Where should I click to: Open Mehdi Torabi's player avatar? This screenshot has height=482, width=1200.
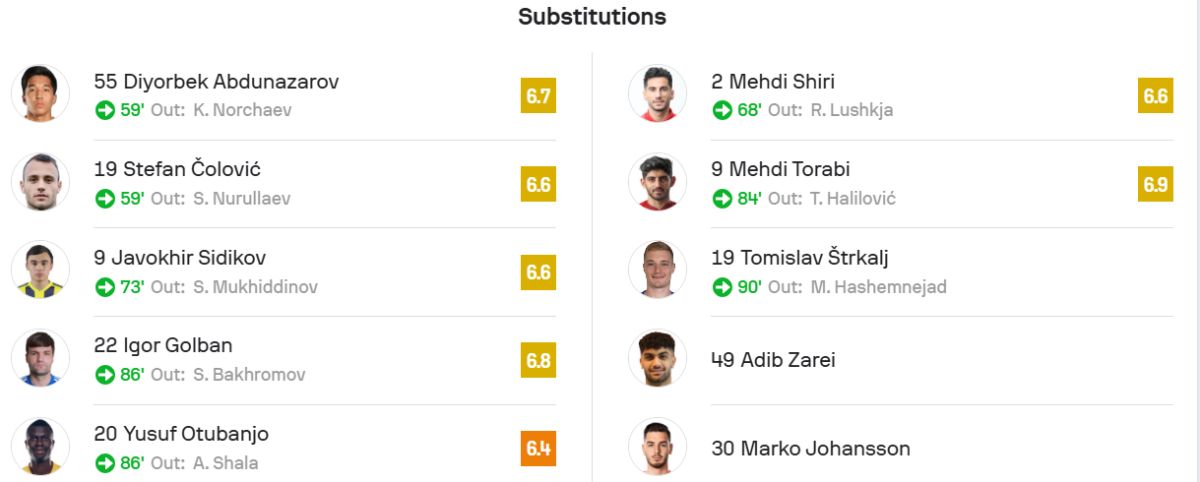[x=657, y=182]
